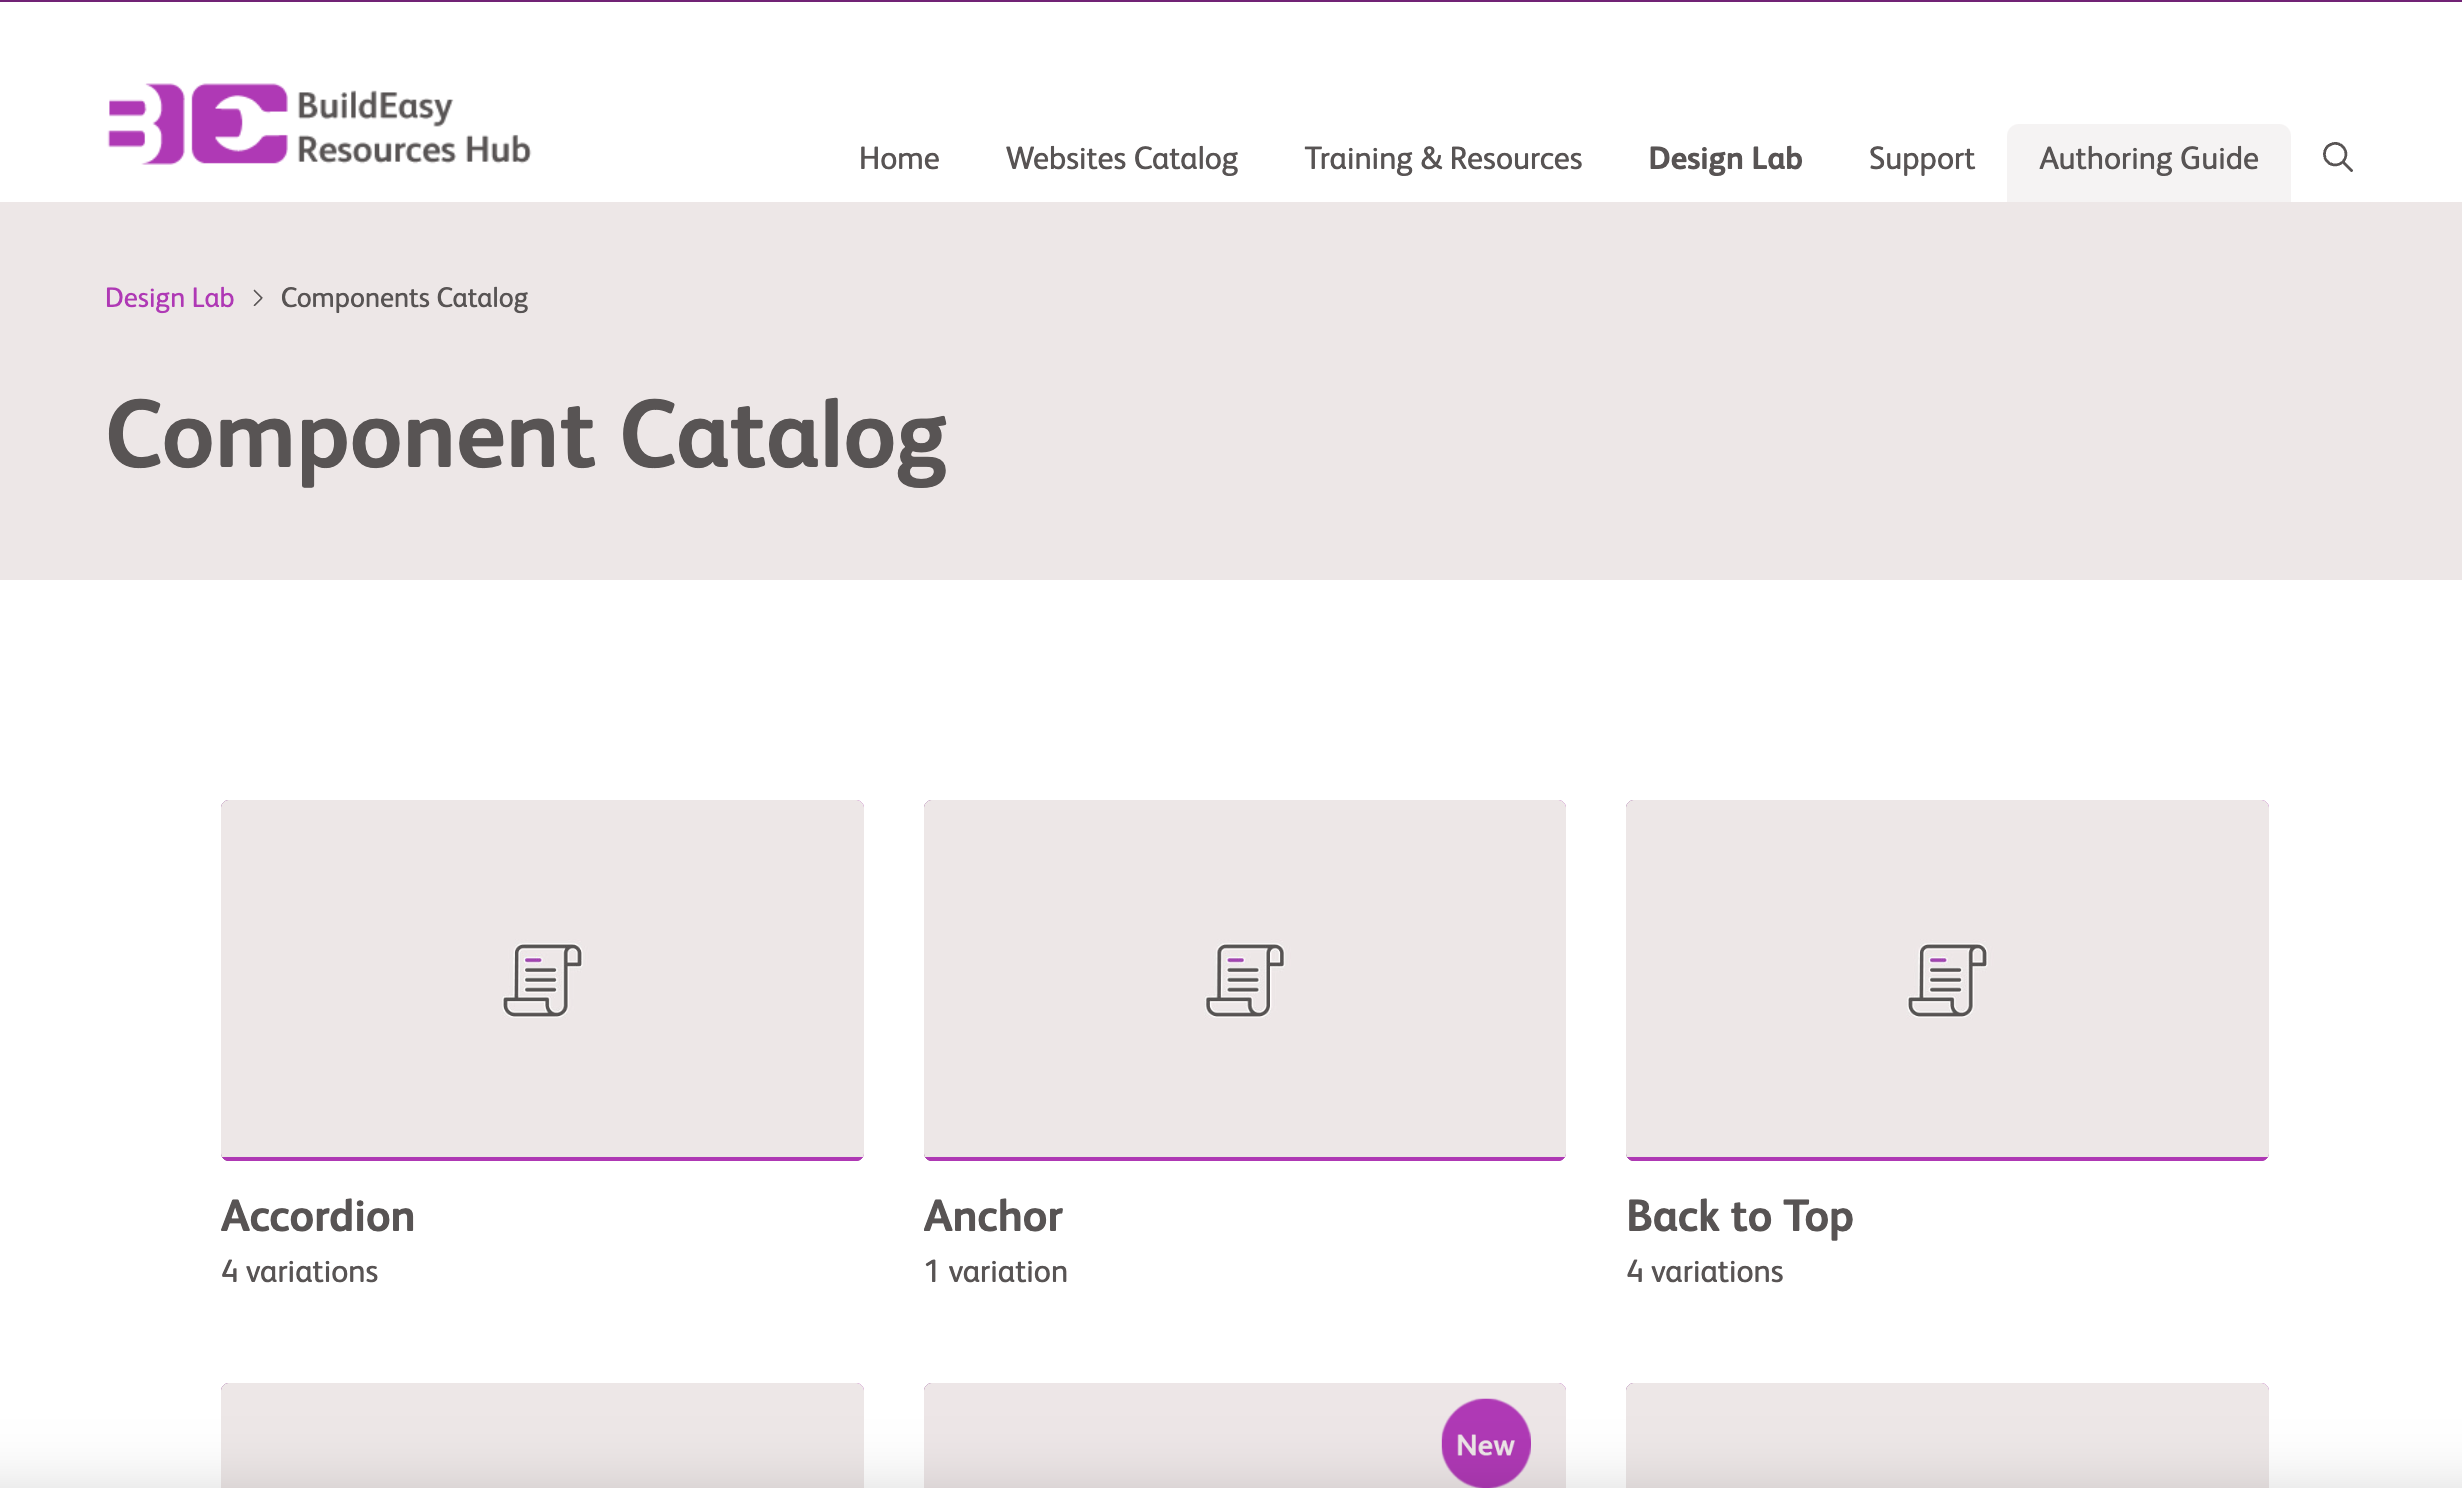Open the Back to Top title

[1739, 1216]
